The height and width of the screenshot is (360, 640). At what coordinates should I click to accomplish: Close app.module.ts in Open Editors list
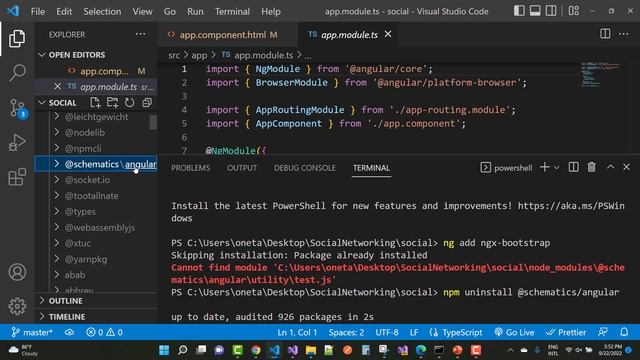(58, 87)
